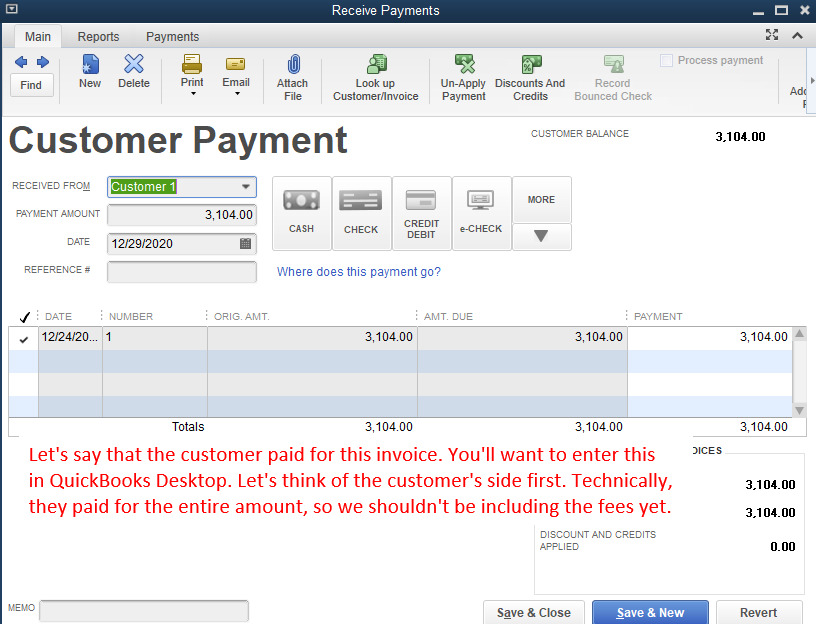Open Look up Customer/Invoice
Viewport: 816px width, 624px height.
(x=376, y=78)
